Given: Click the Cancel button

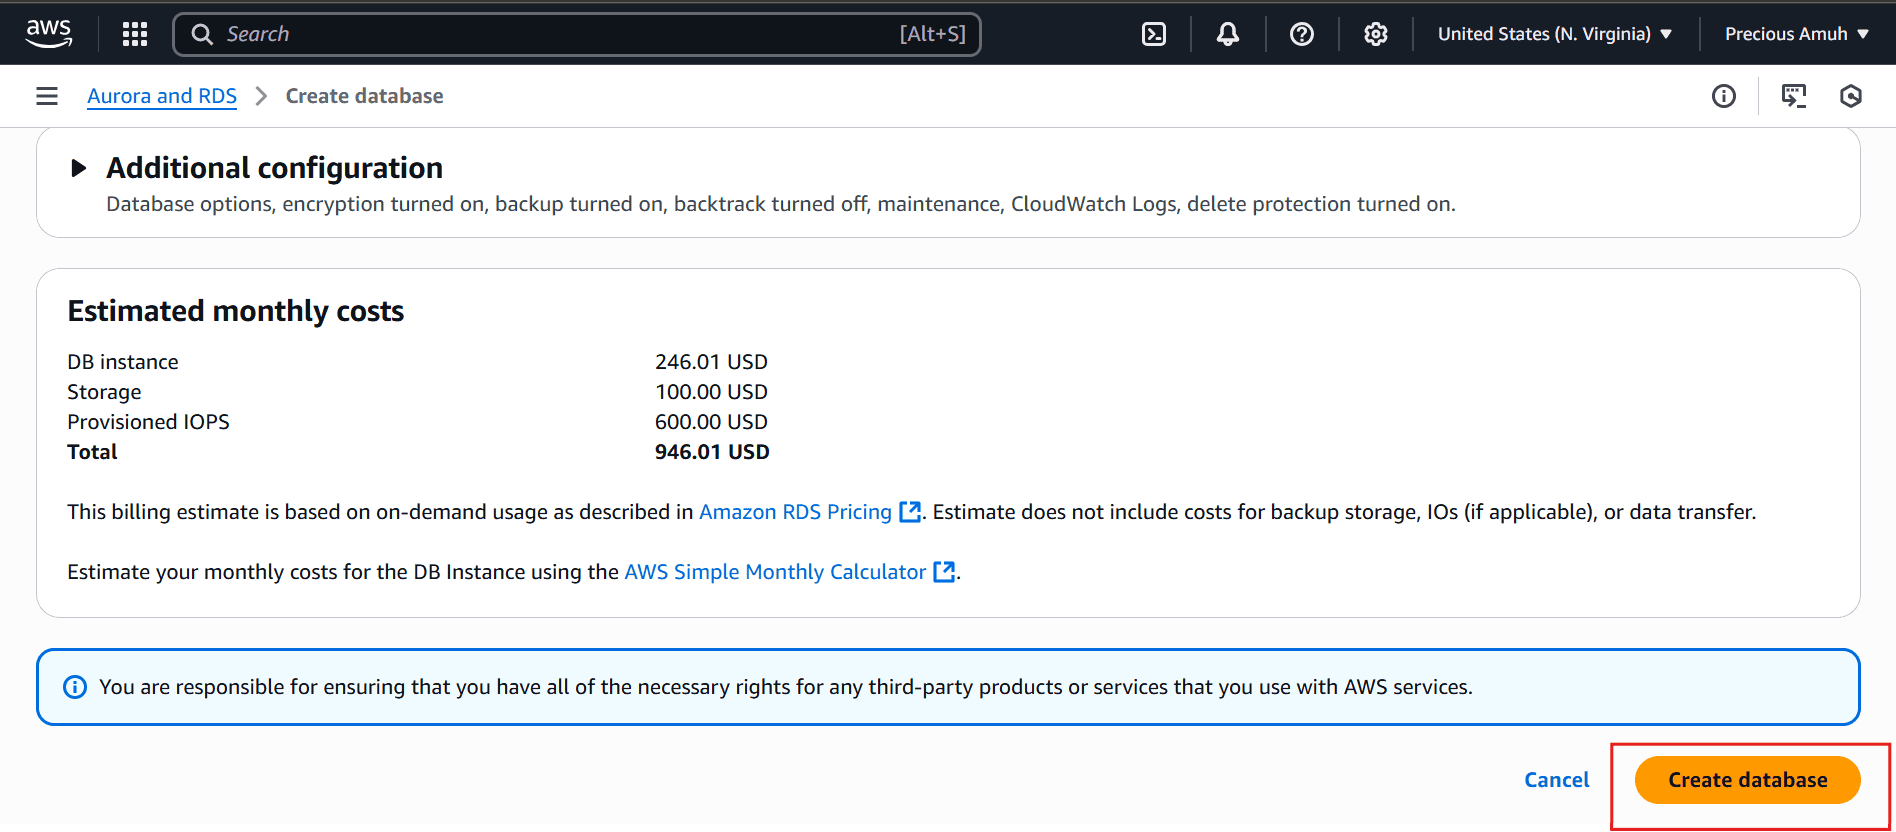Looking at the screenshot, I should 1557,780.
